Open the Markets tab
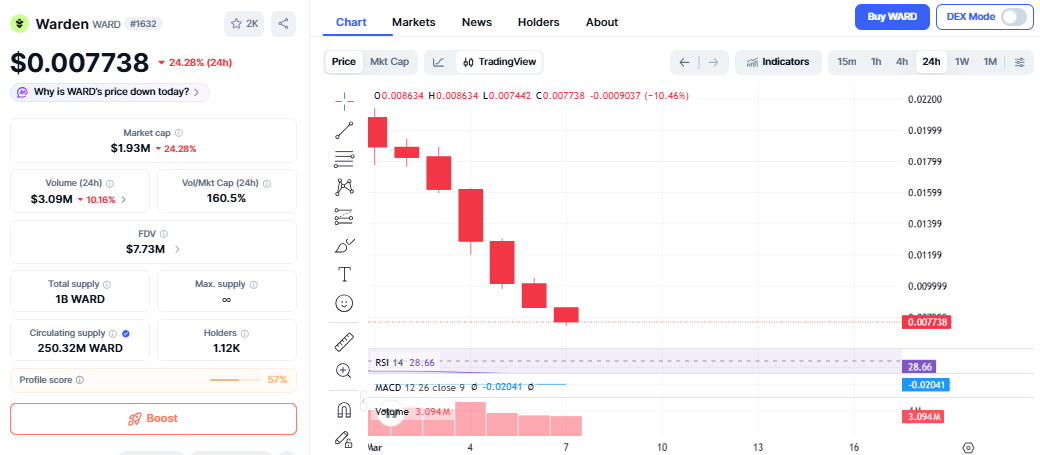 (x=413, y=22)
